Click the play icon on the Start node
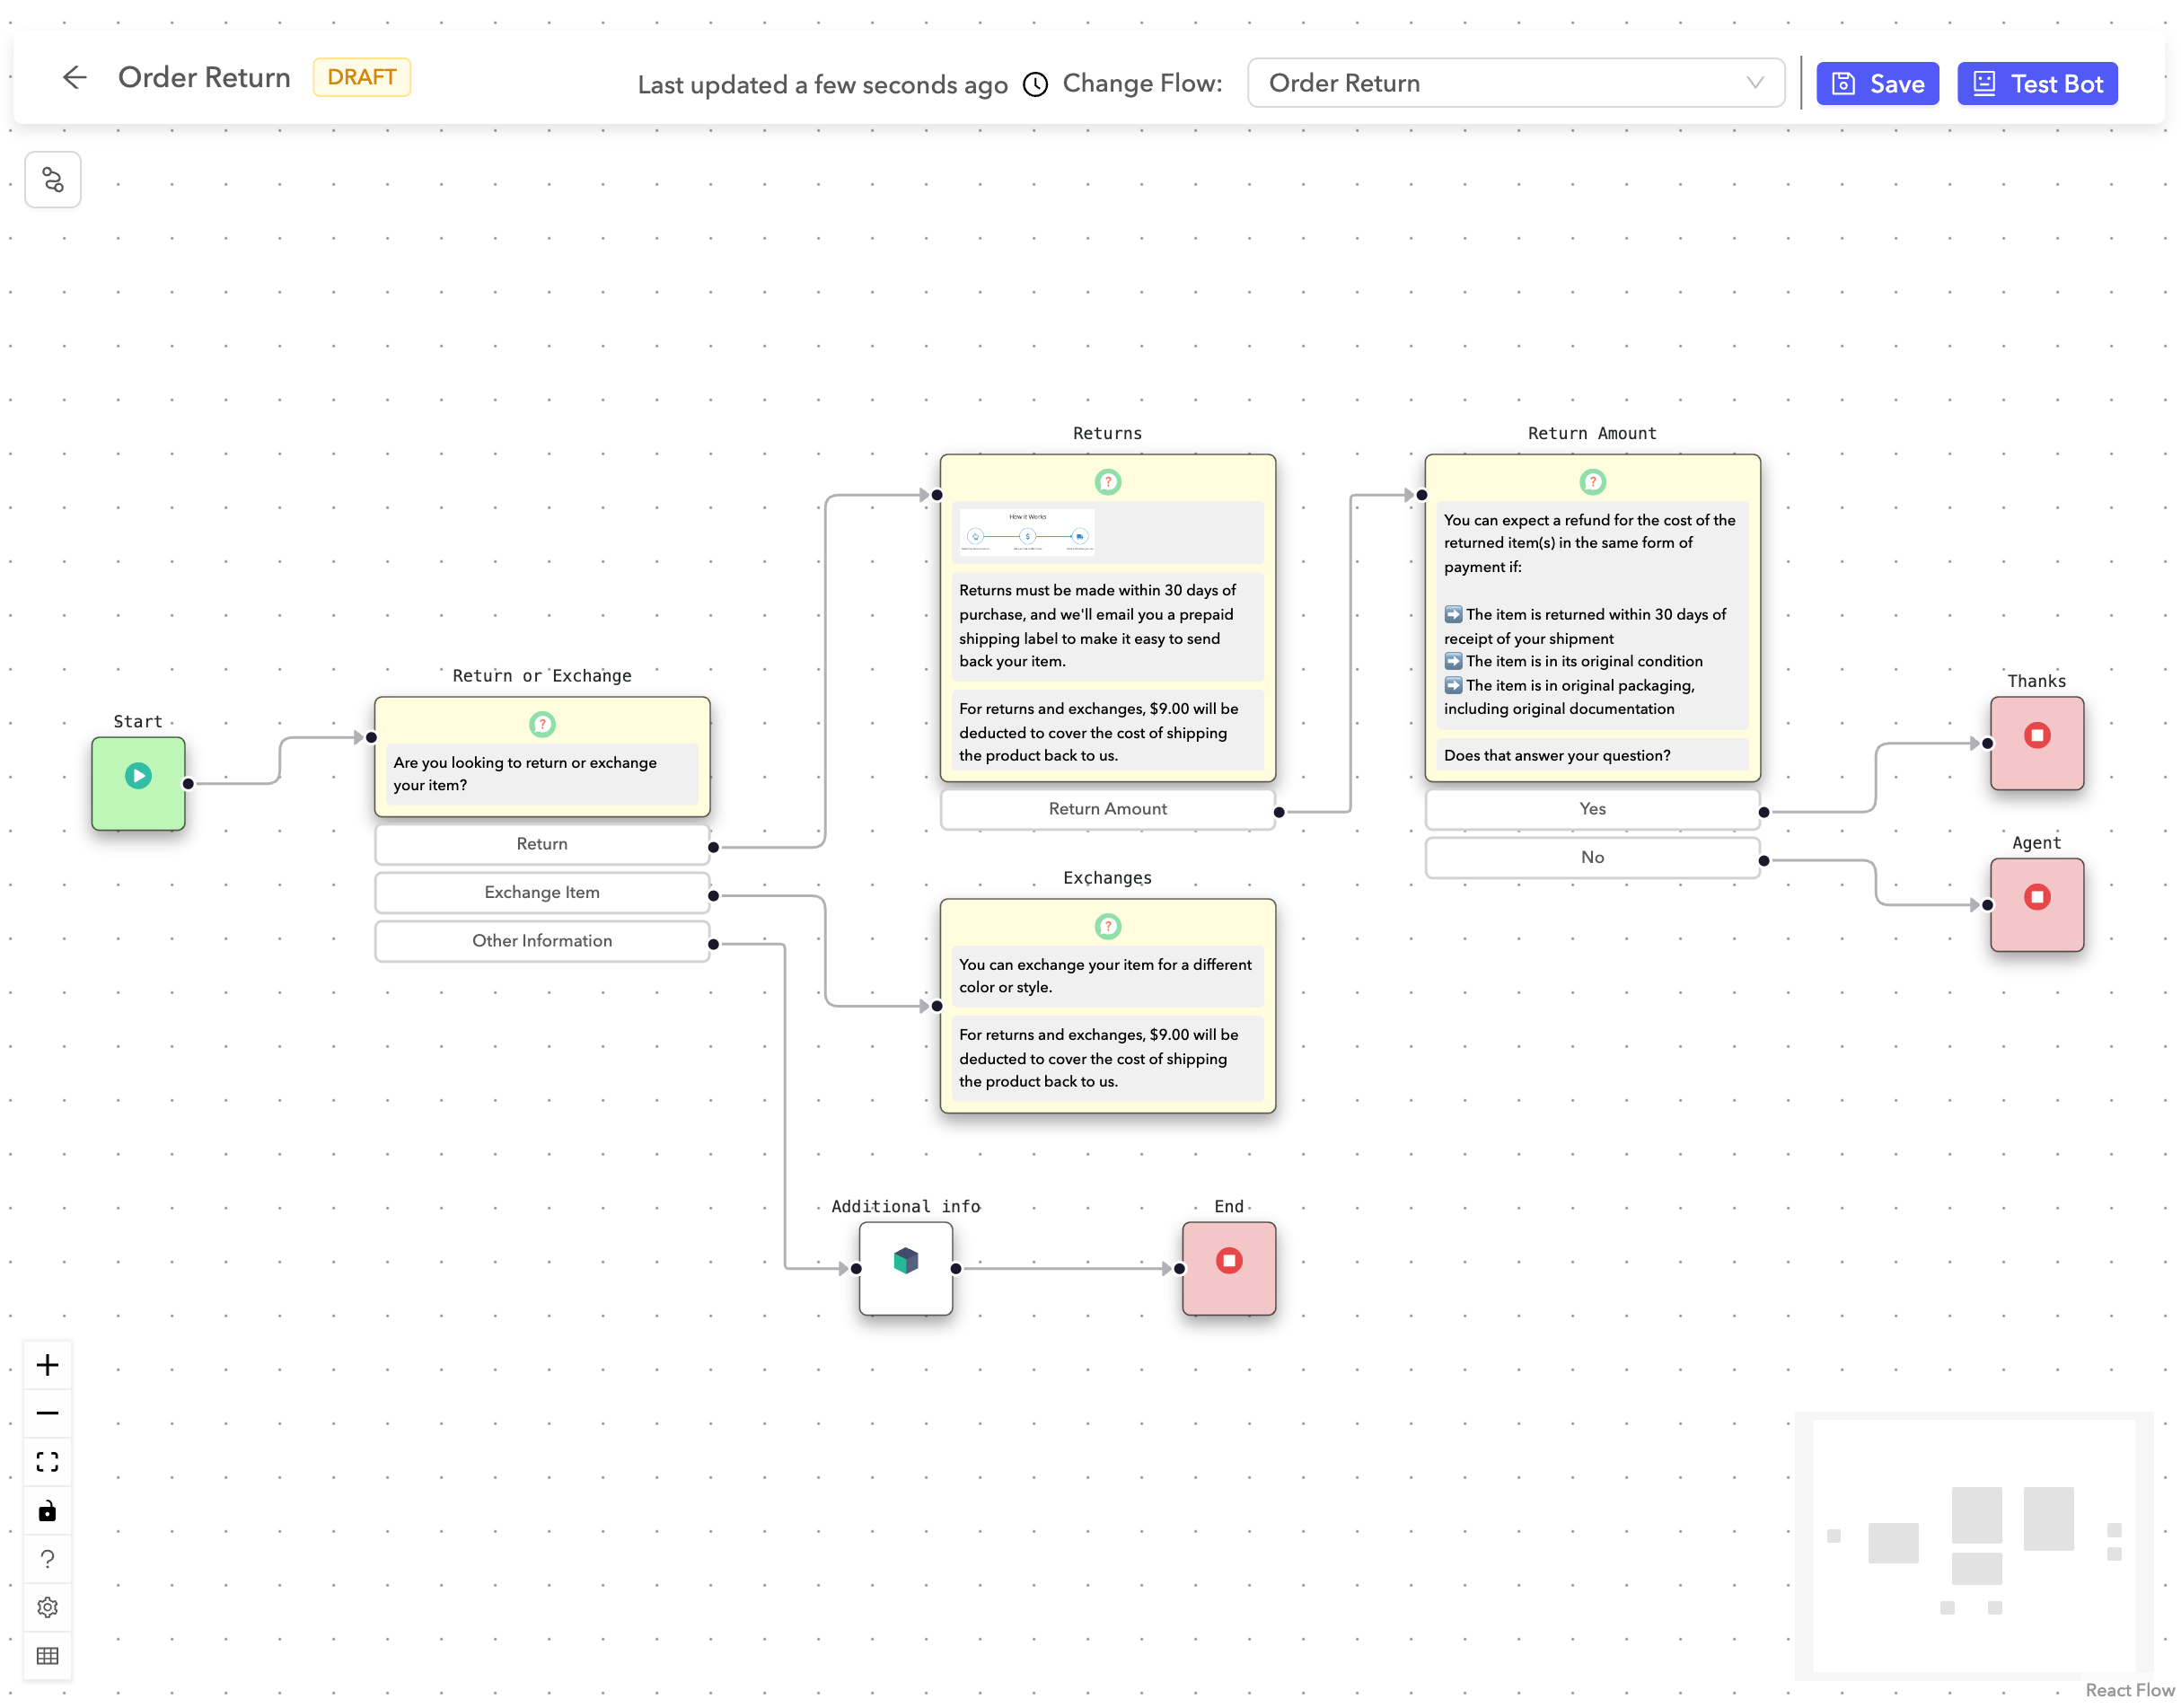The image size is (2181, 1708). (138, 775)
